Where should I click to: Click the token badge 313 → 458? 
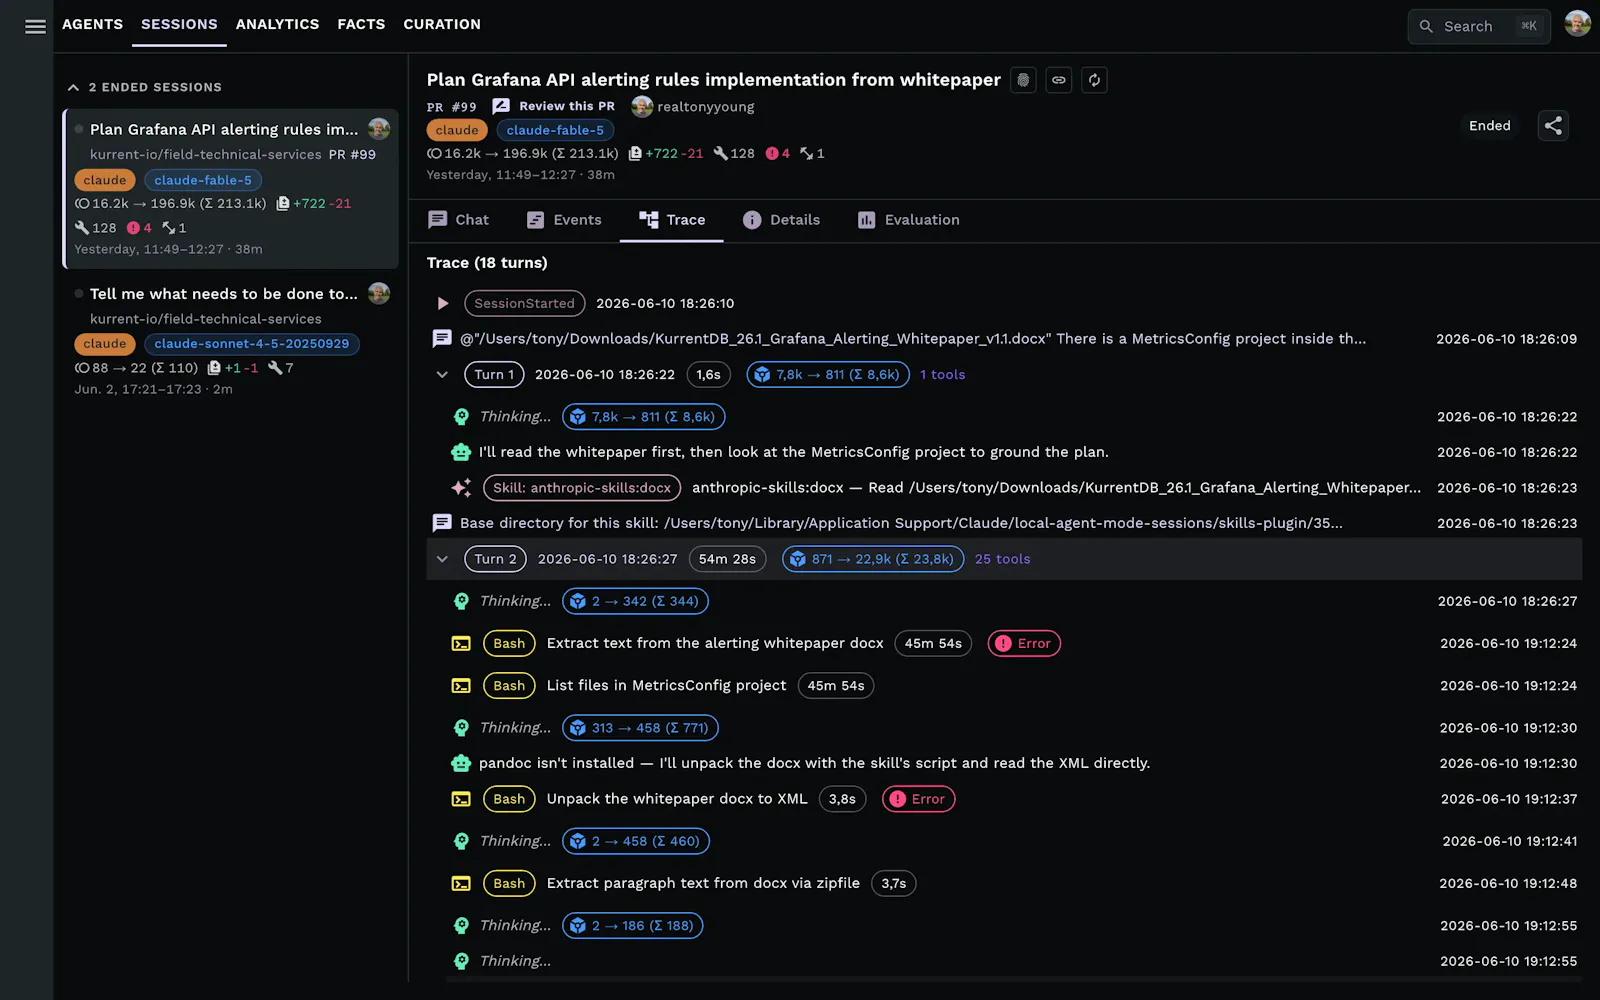tap(640, 728)
